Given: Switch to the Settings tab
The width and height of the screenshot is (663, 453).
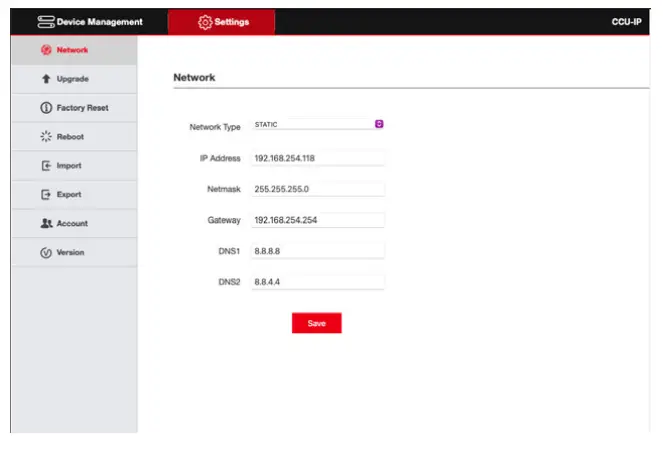Looking at the screenshot, I should [222, 22].
